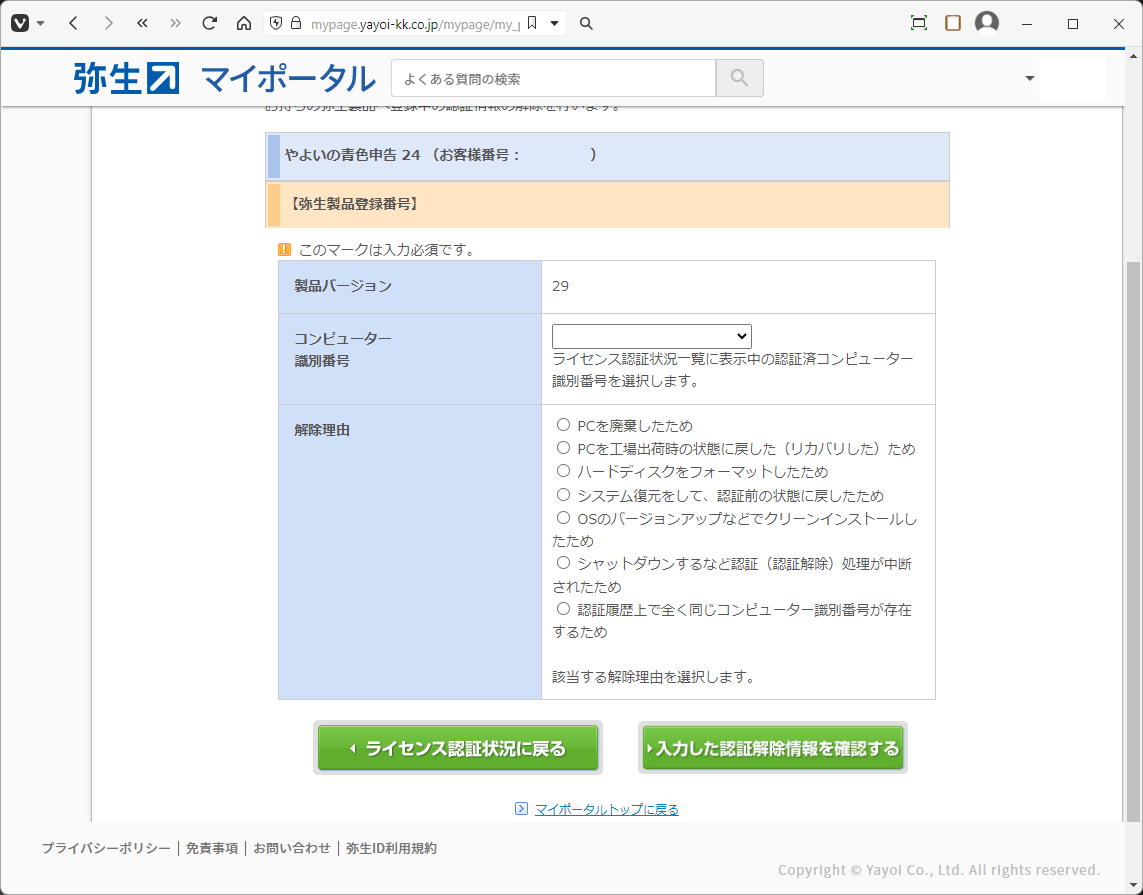Viewport: 1143px width, 895px height.
Task: Open 弥生ID利用規約 footer link
Action: 391,848
